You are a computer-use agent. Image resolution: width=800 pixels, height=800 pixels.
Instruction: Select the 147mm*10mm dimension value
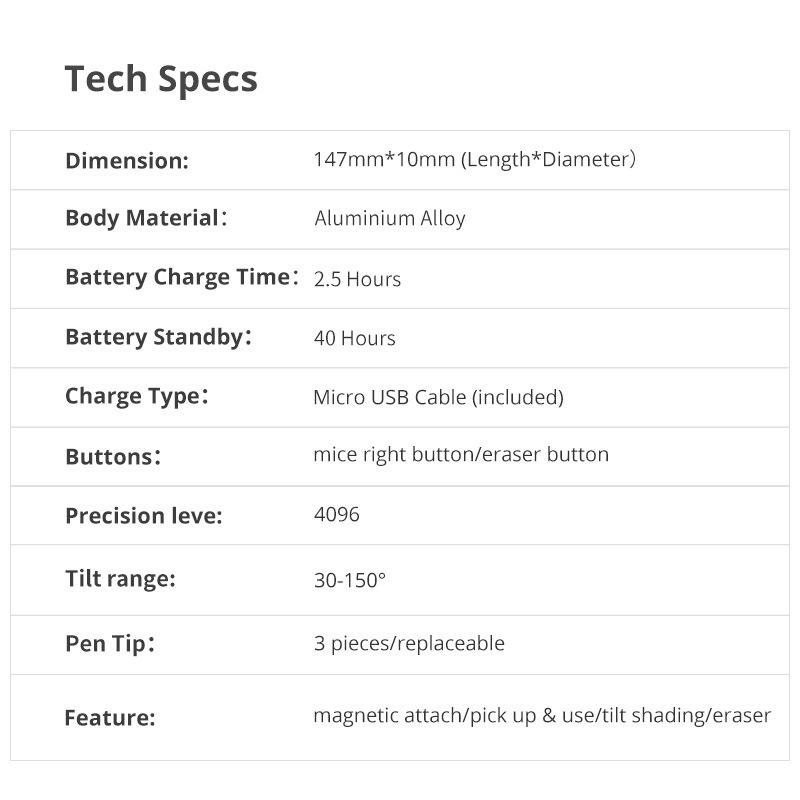click(475, 159)
